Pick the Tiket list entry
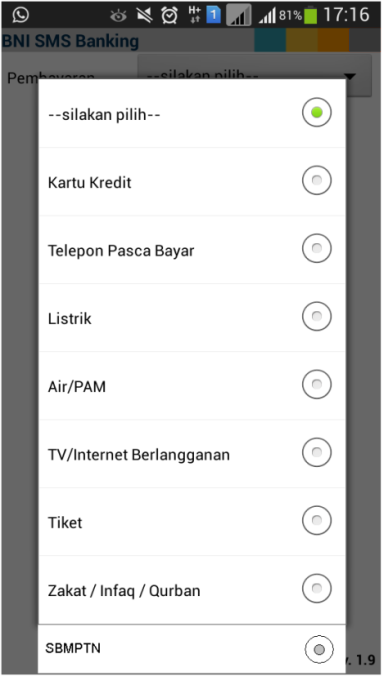The height and width of the screenshot is (676, 383). (x=192, y=522)
